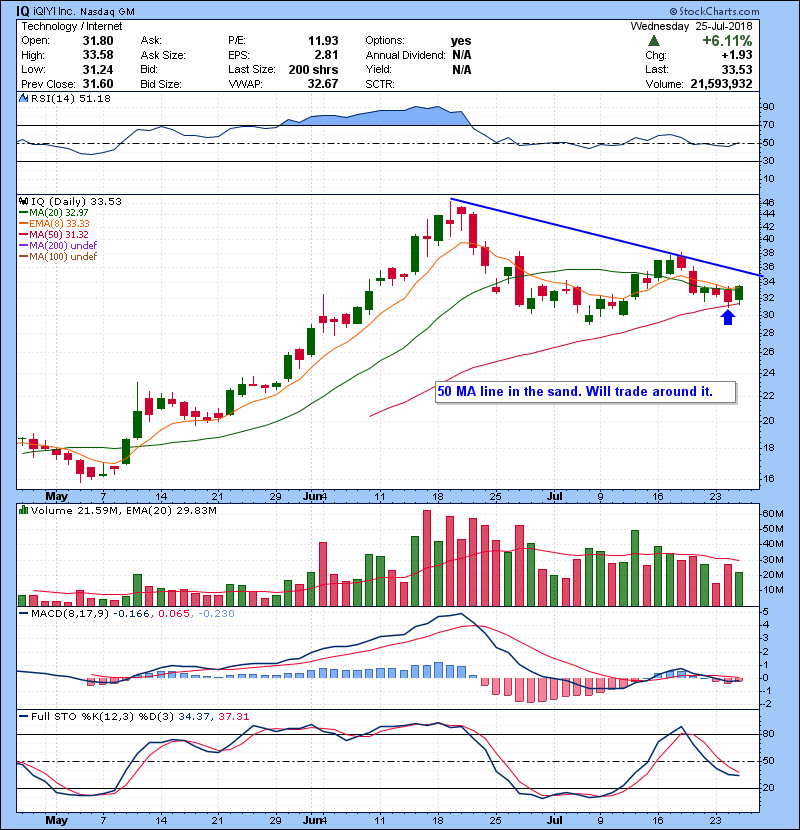Click the P/E value 11.93
The height and width of the screenshot is (830, 800).
click(x=323, y=41)
